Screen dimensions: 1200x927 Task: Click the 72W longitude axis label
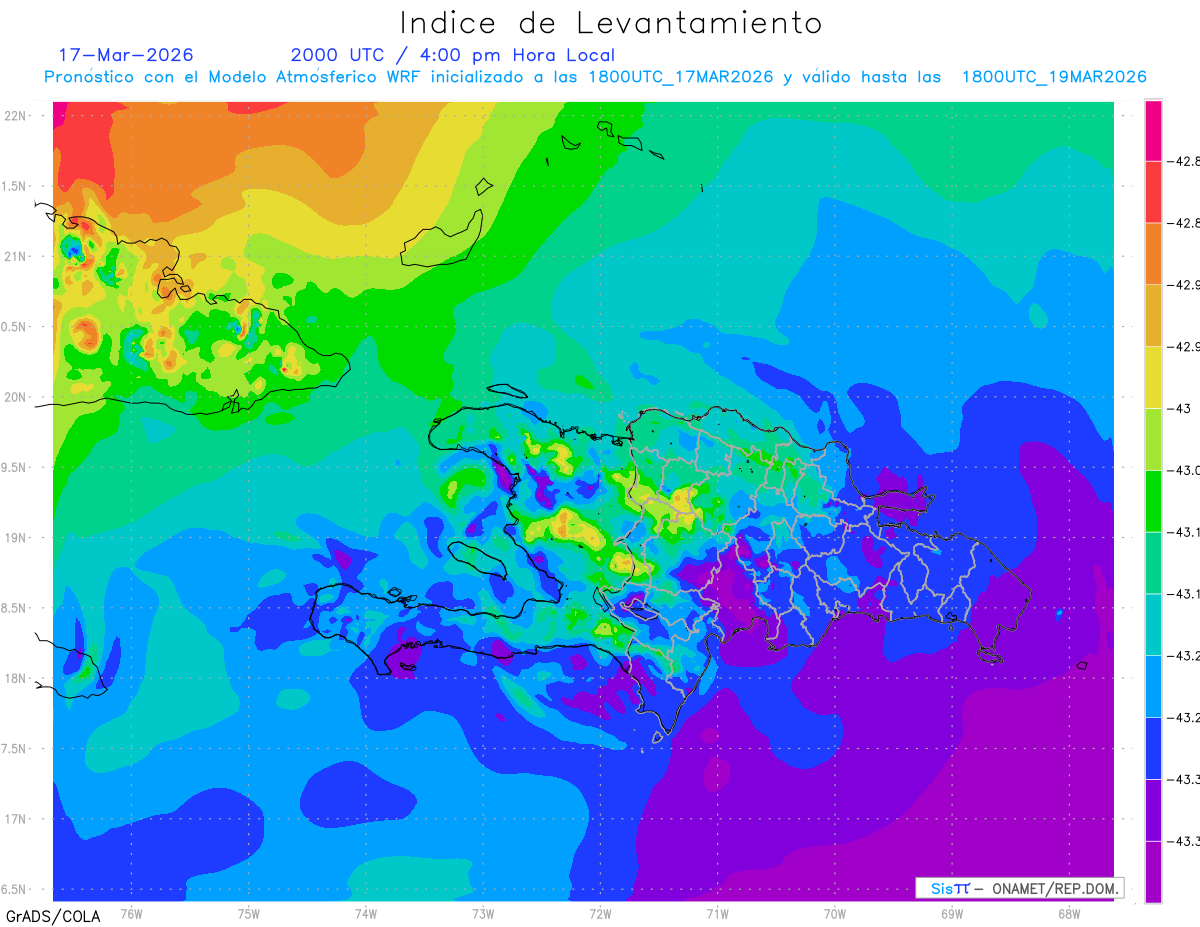600,913
